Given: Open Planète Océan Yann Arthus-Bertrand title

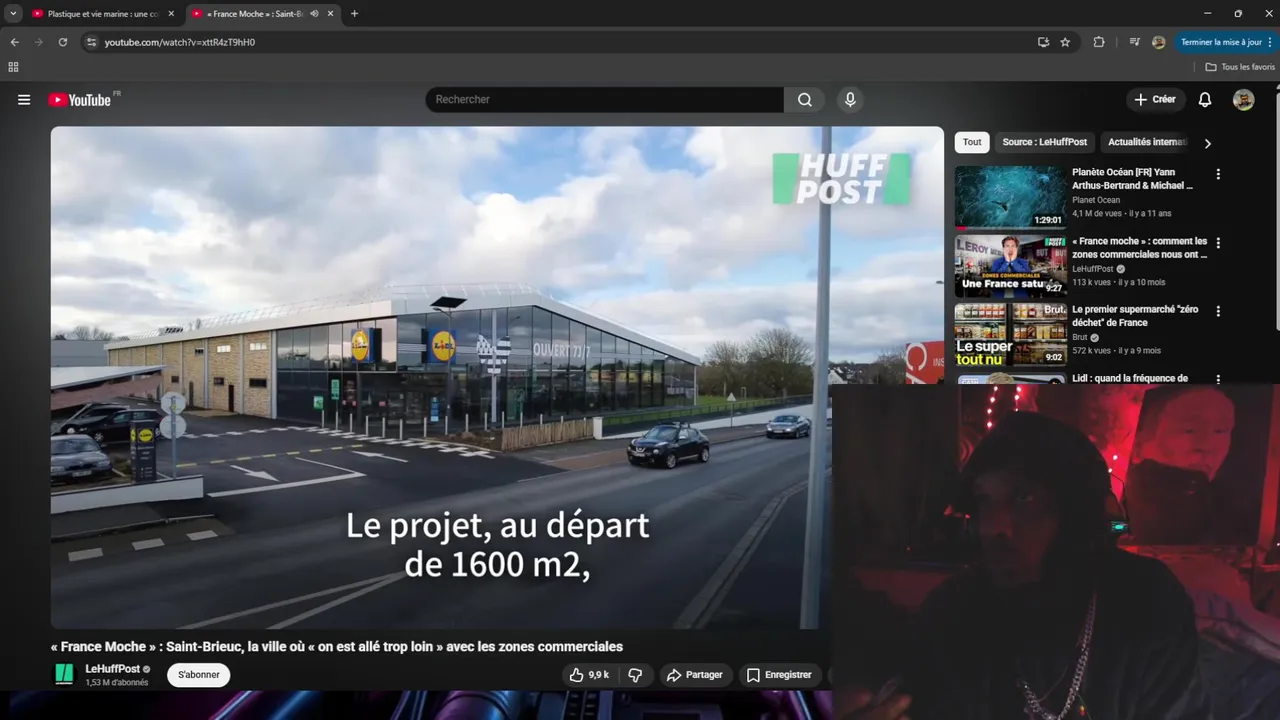Looking at the screenshot, I should click(x=1132, y=178).
